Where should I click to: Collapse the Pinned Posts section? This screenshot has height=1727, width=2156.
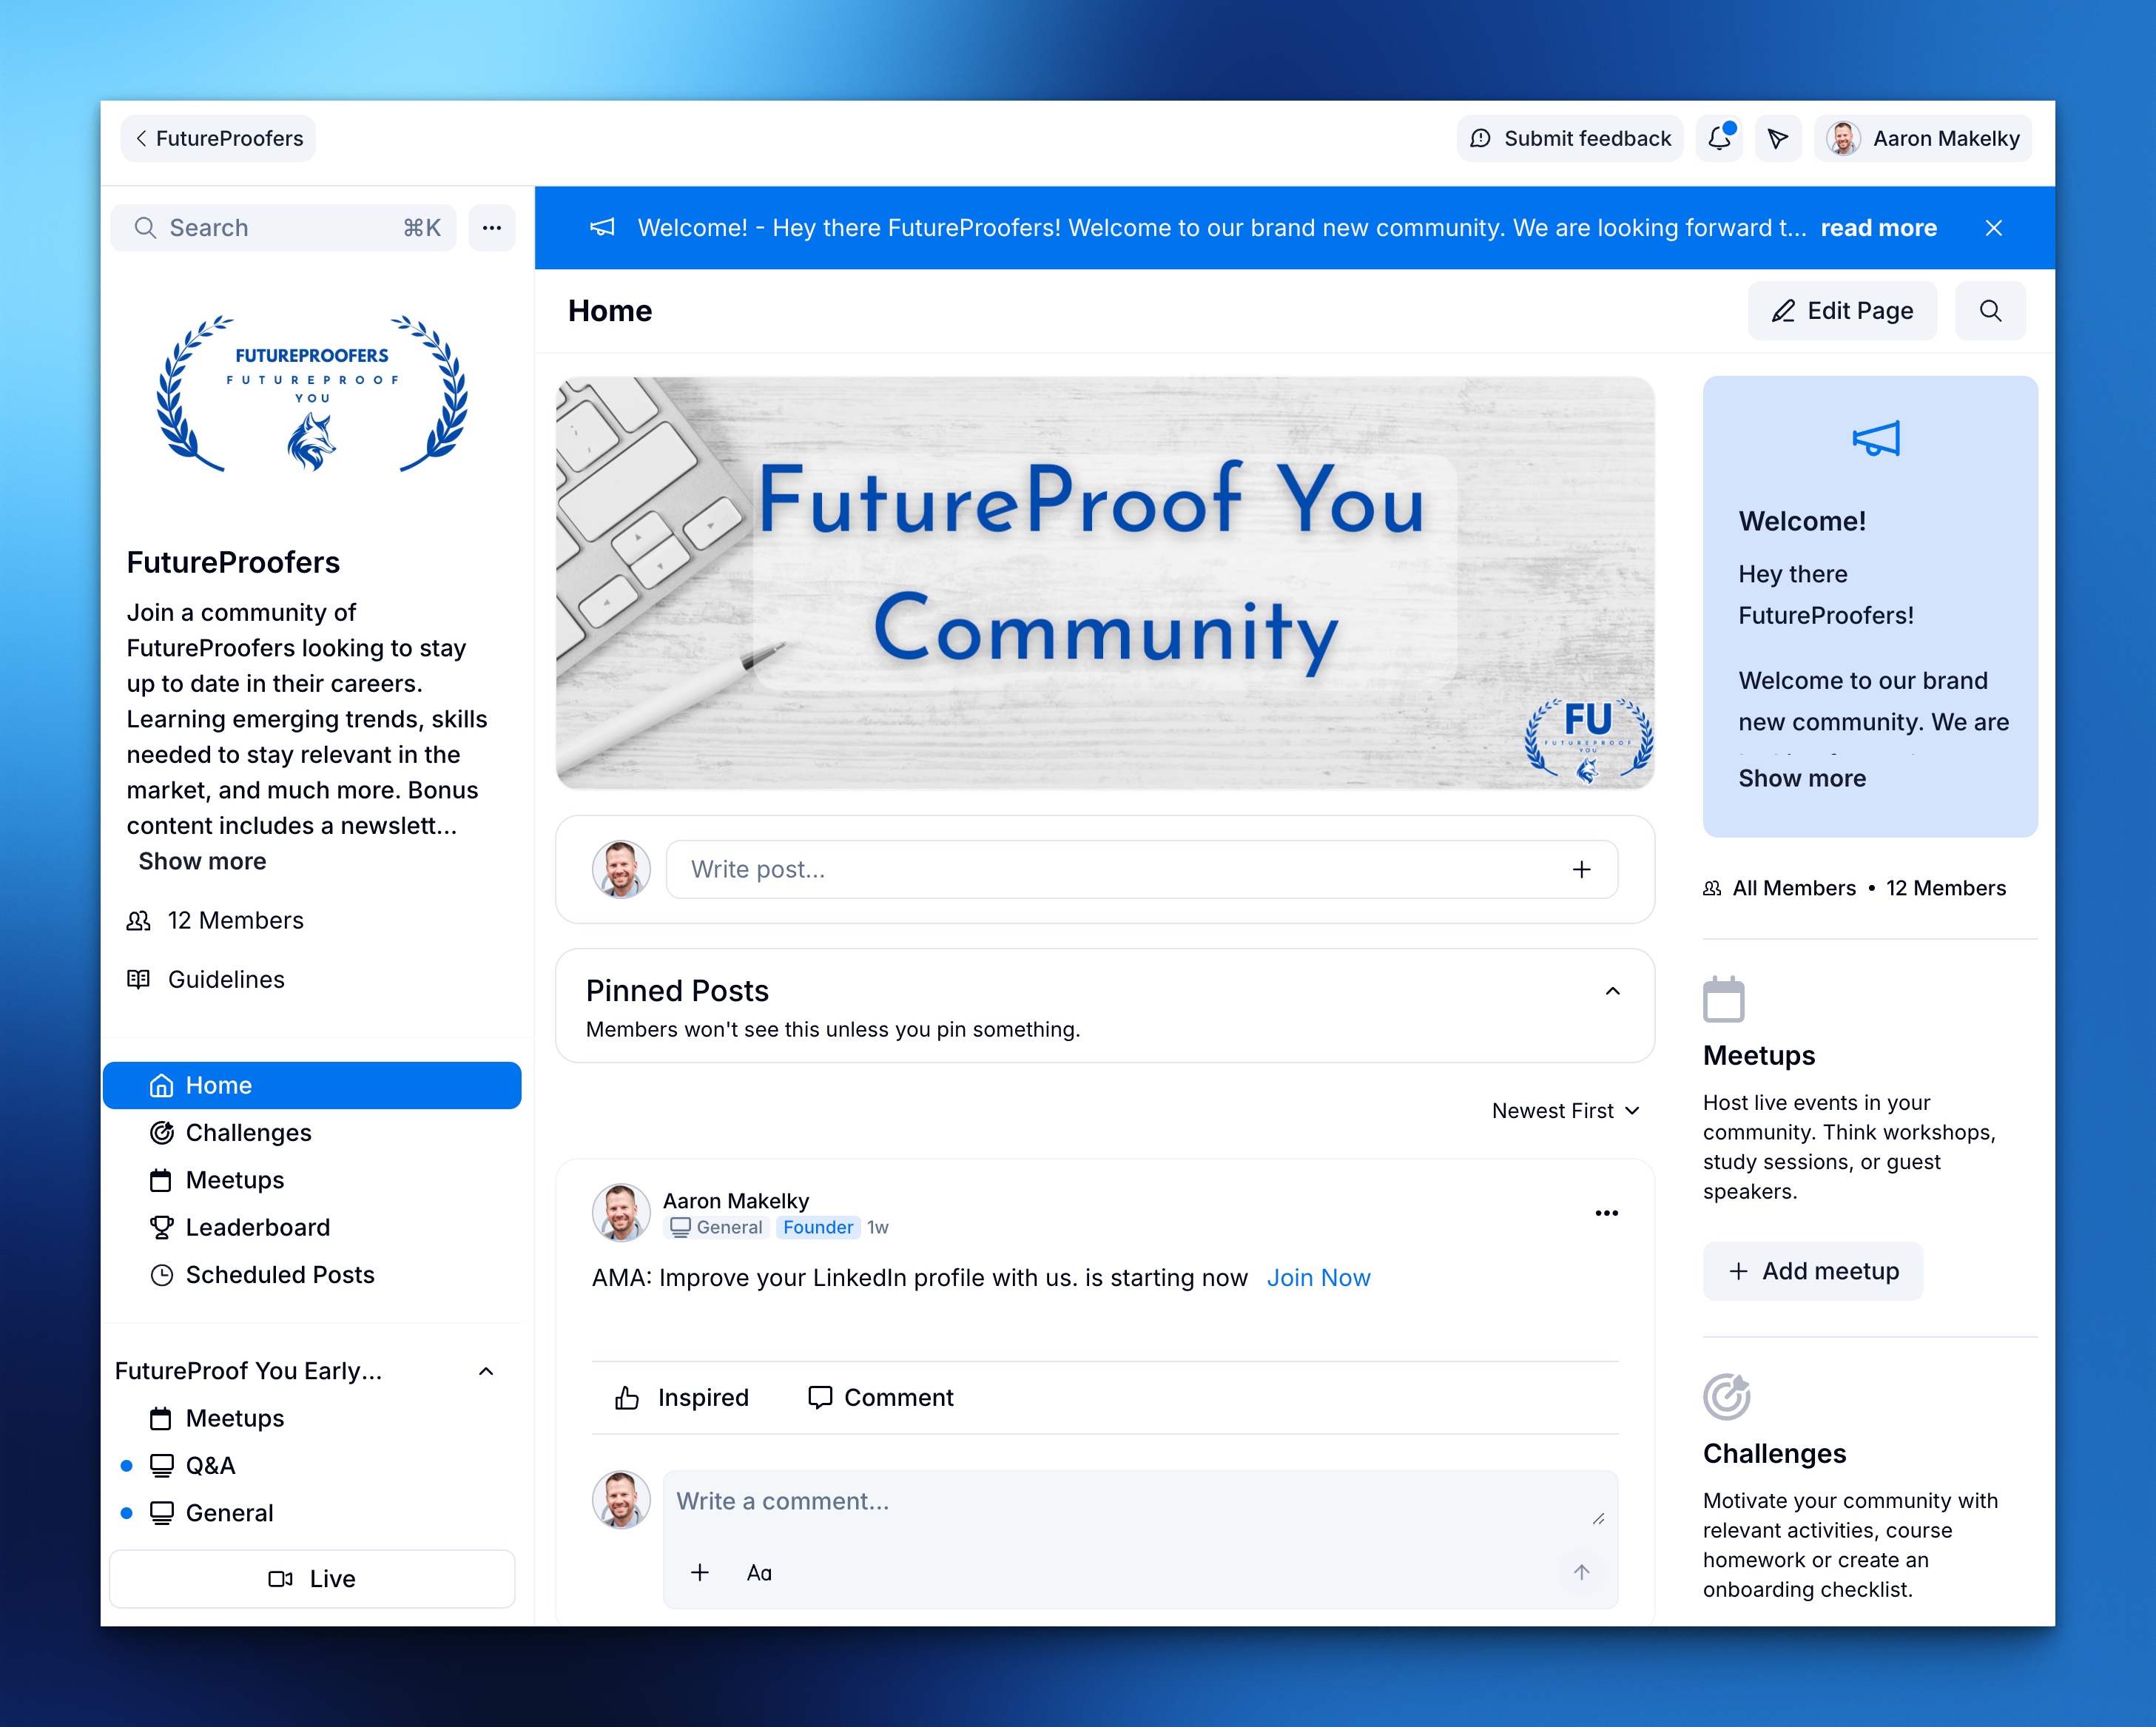tap(1612, 991)
